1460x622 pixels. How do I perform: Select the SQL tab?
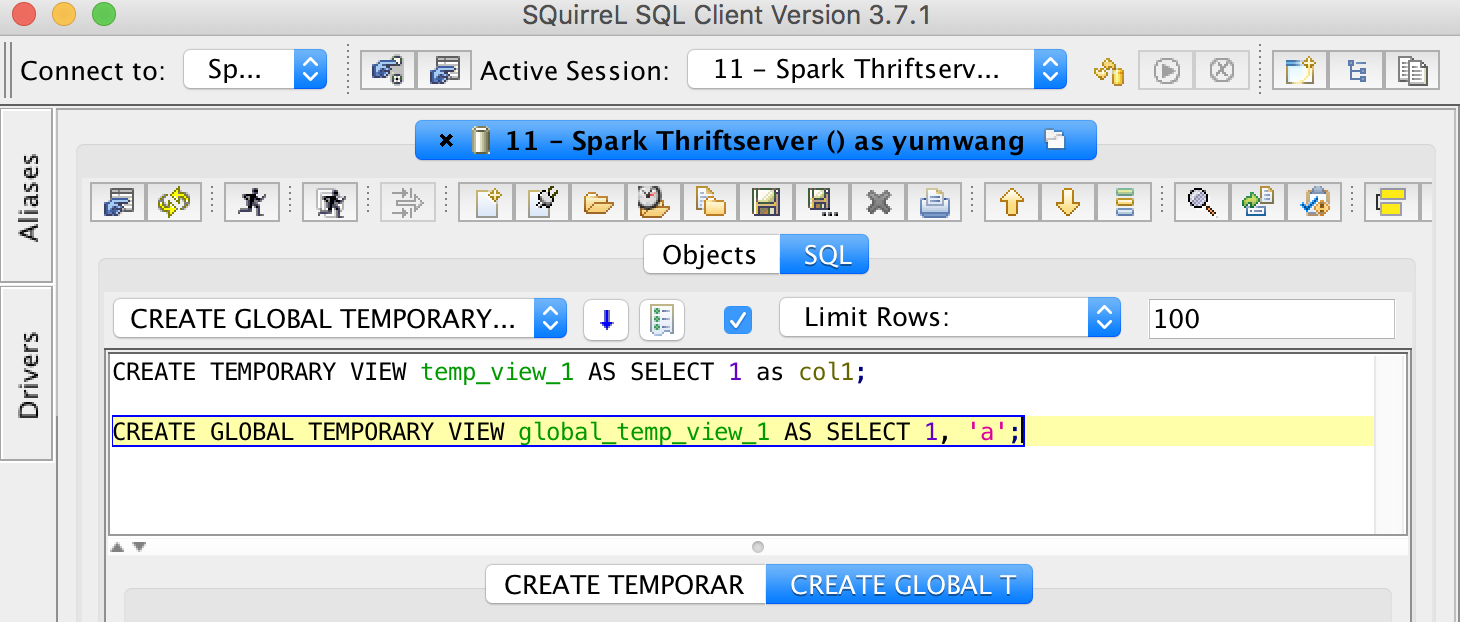pyautogui.click(x=826, y=255)
